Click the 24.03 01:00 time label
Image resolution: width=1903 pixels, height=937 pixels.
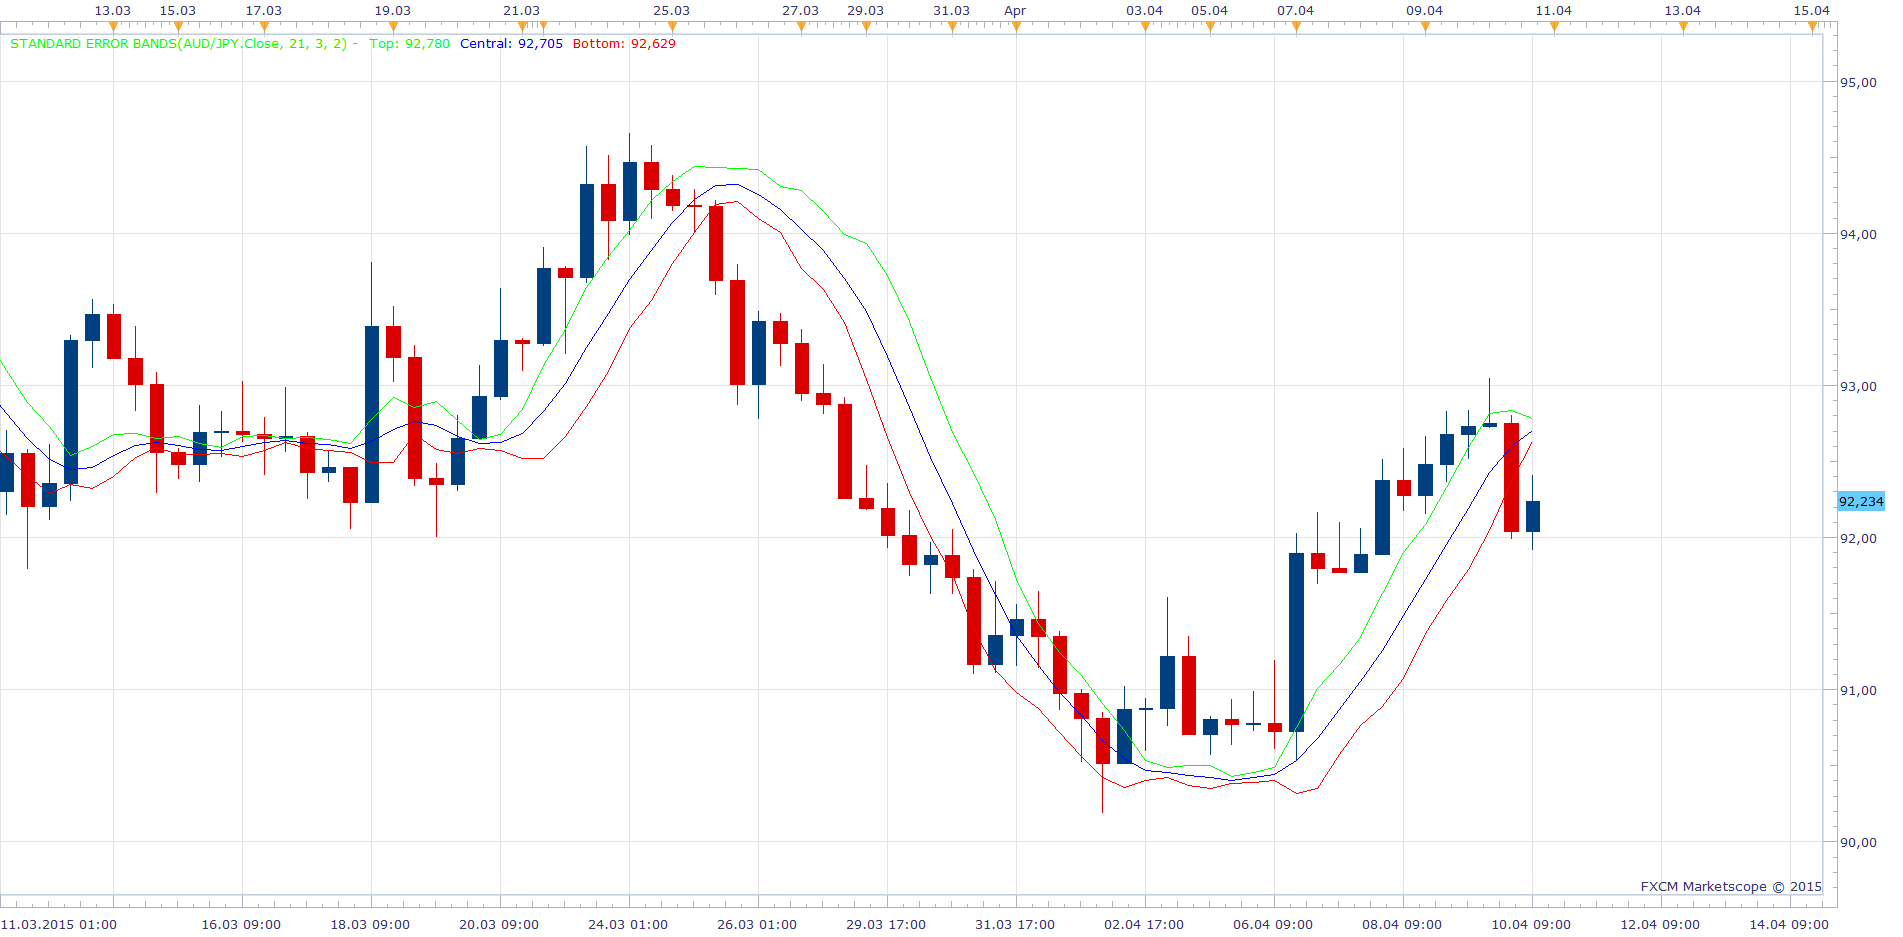point(628,925)
